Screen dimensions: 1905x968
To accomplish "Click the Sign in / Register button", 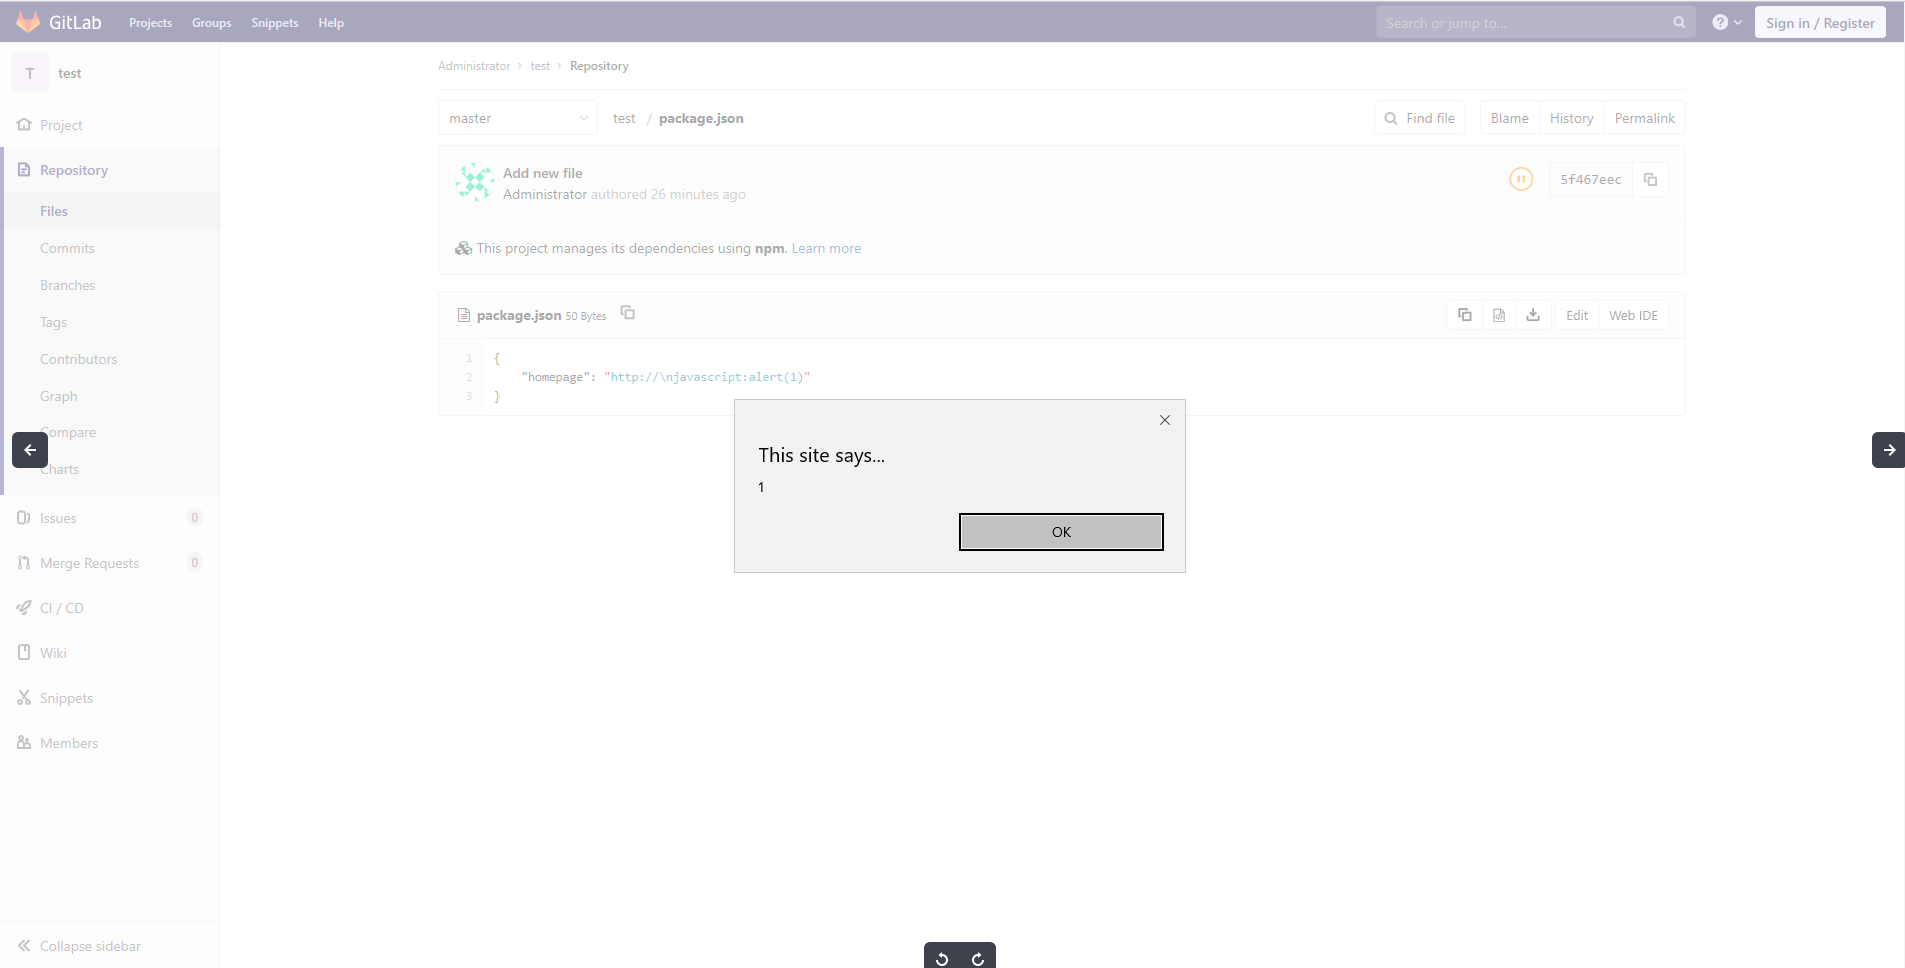I will click(1819, 23).
